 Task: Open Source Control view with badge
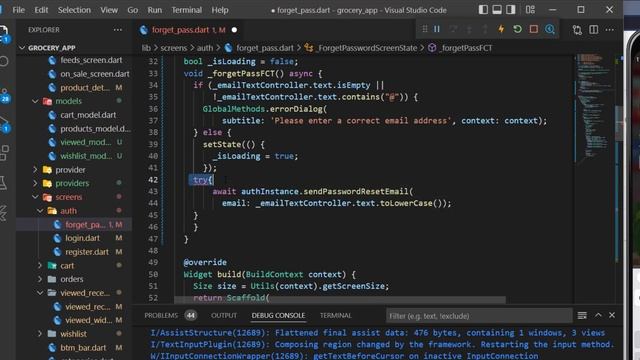coord(4,95)
